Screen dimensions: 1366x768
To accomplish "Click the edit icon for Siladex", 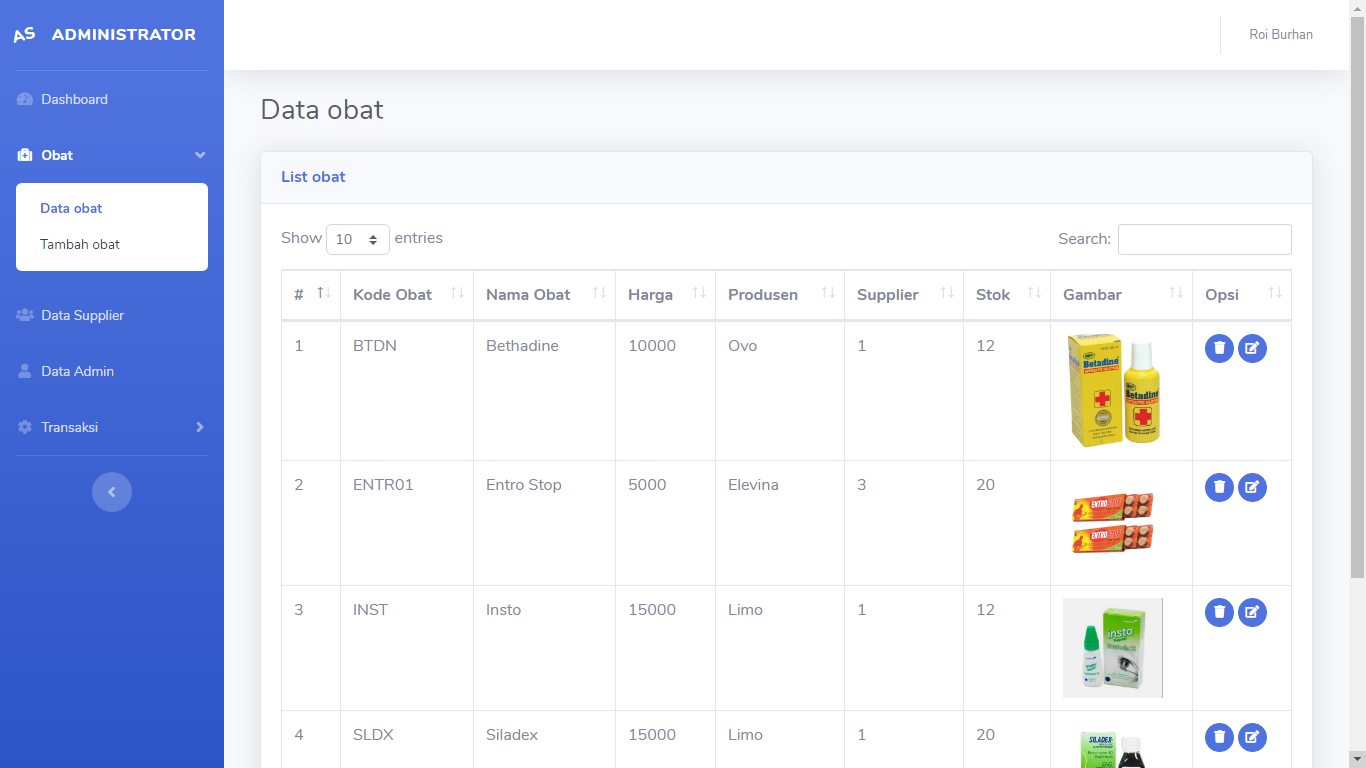I will pyautogui.click(x=1252, y=737).
